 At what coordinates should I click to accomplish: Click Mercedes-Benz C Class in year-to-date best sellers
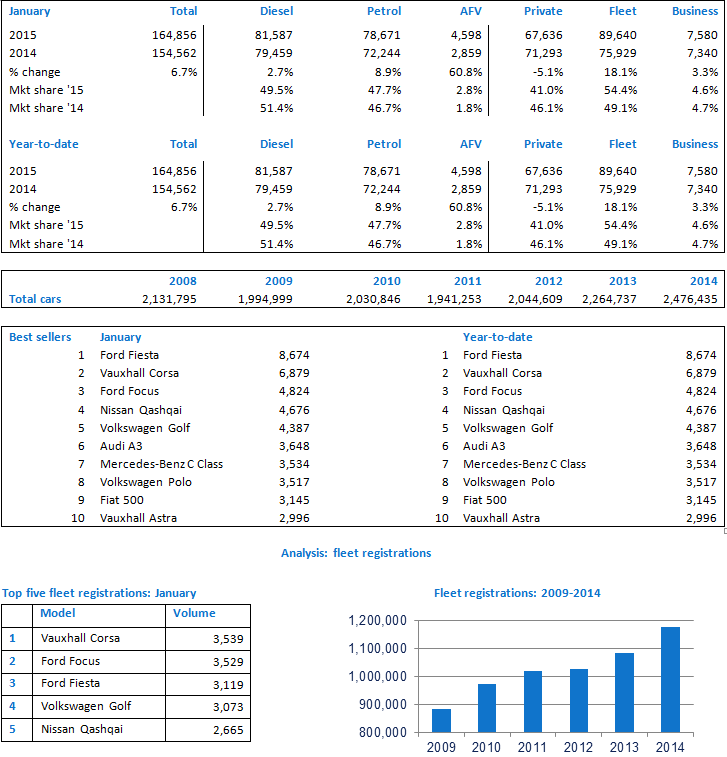tap(524, 464)
